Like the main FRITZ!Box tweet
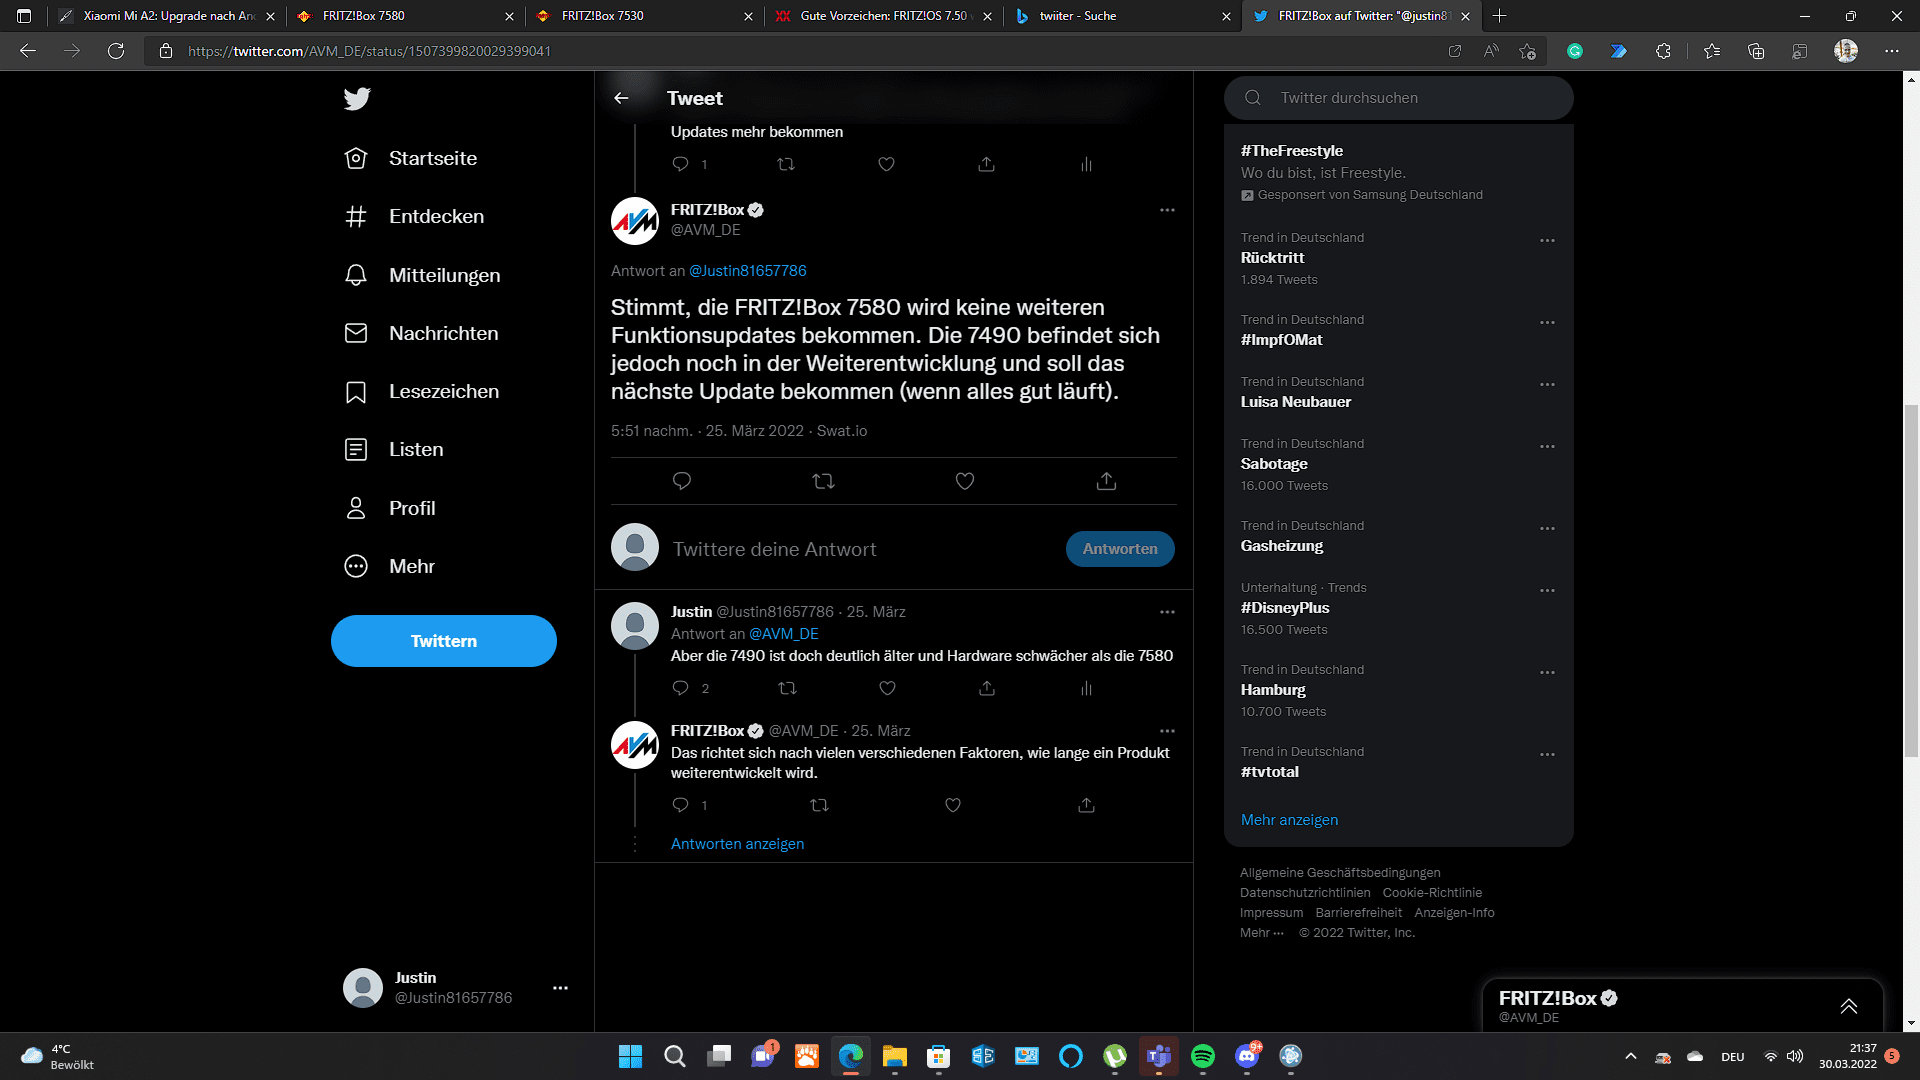Viewport: 1920px width, 1080px height. 965,481
